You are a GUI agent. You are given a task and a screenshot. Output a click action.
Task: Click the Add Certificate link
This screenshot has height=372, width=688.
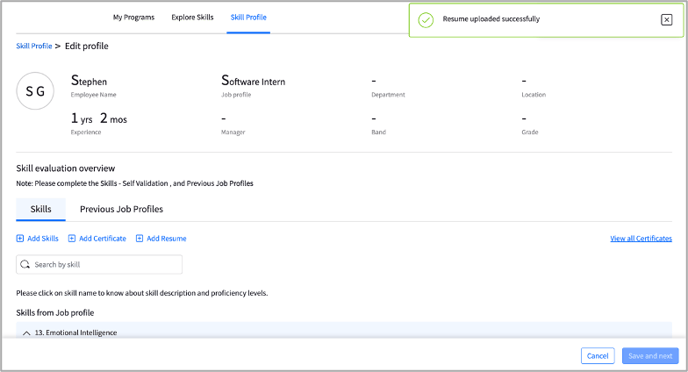(x=102, y=238)
